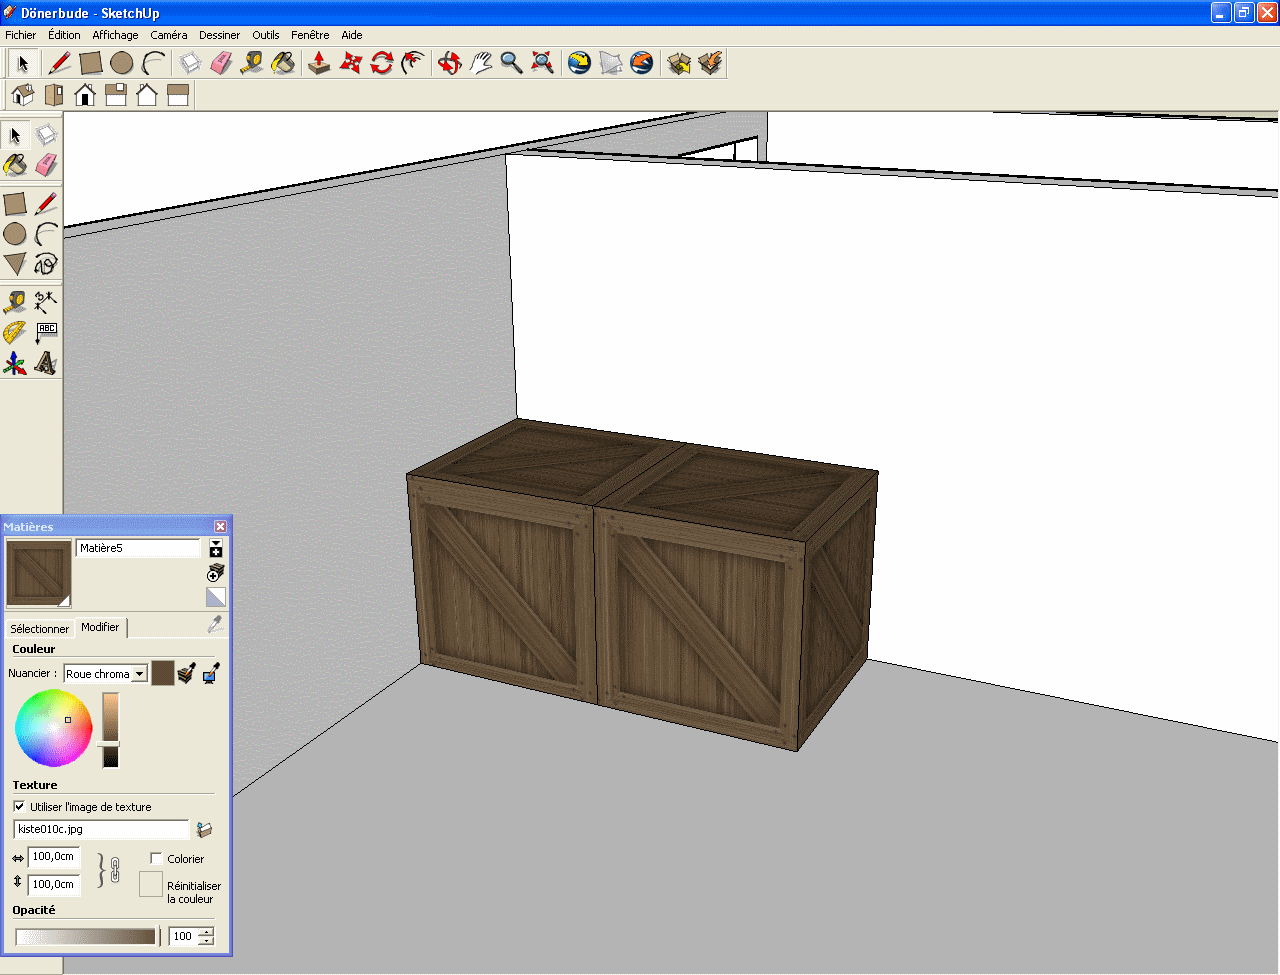Select the Push/Pull tool in top toolbar
Screen dimensions: 1280x975
tap(319, 63)
